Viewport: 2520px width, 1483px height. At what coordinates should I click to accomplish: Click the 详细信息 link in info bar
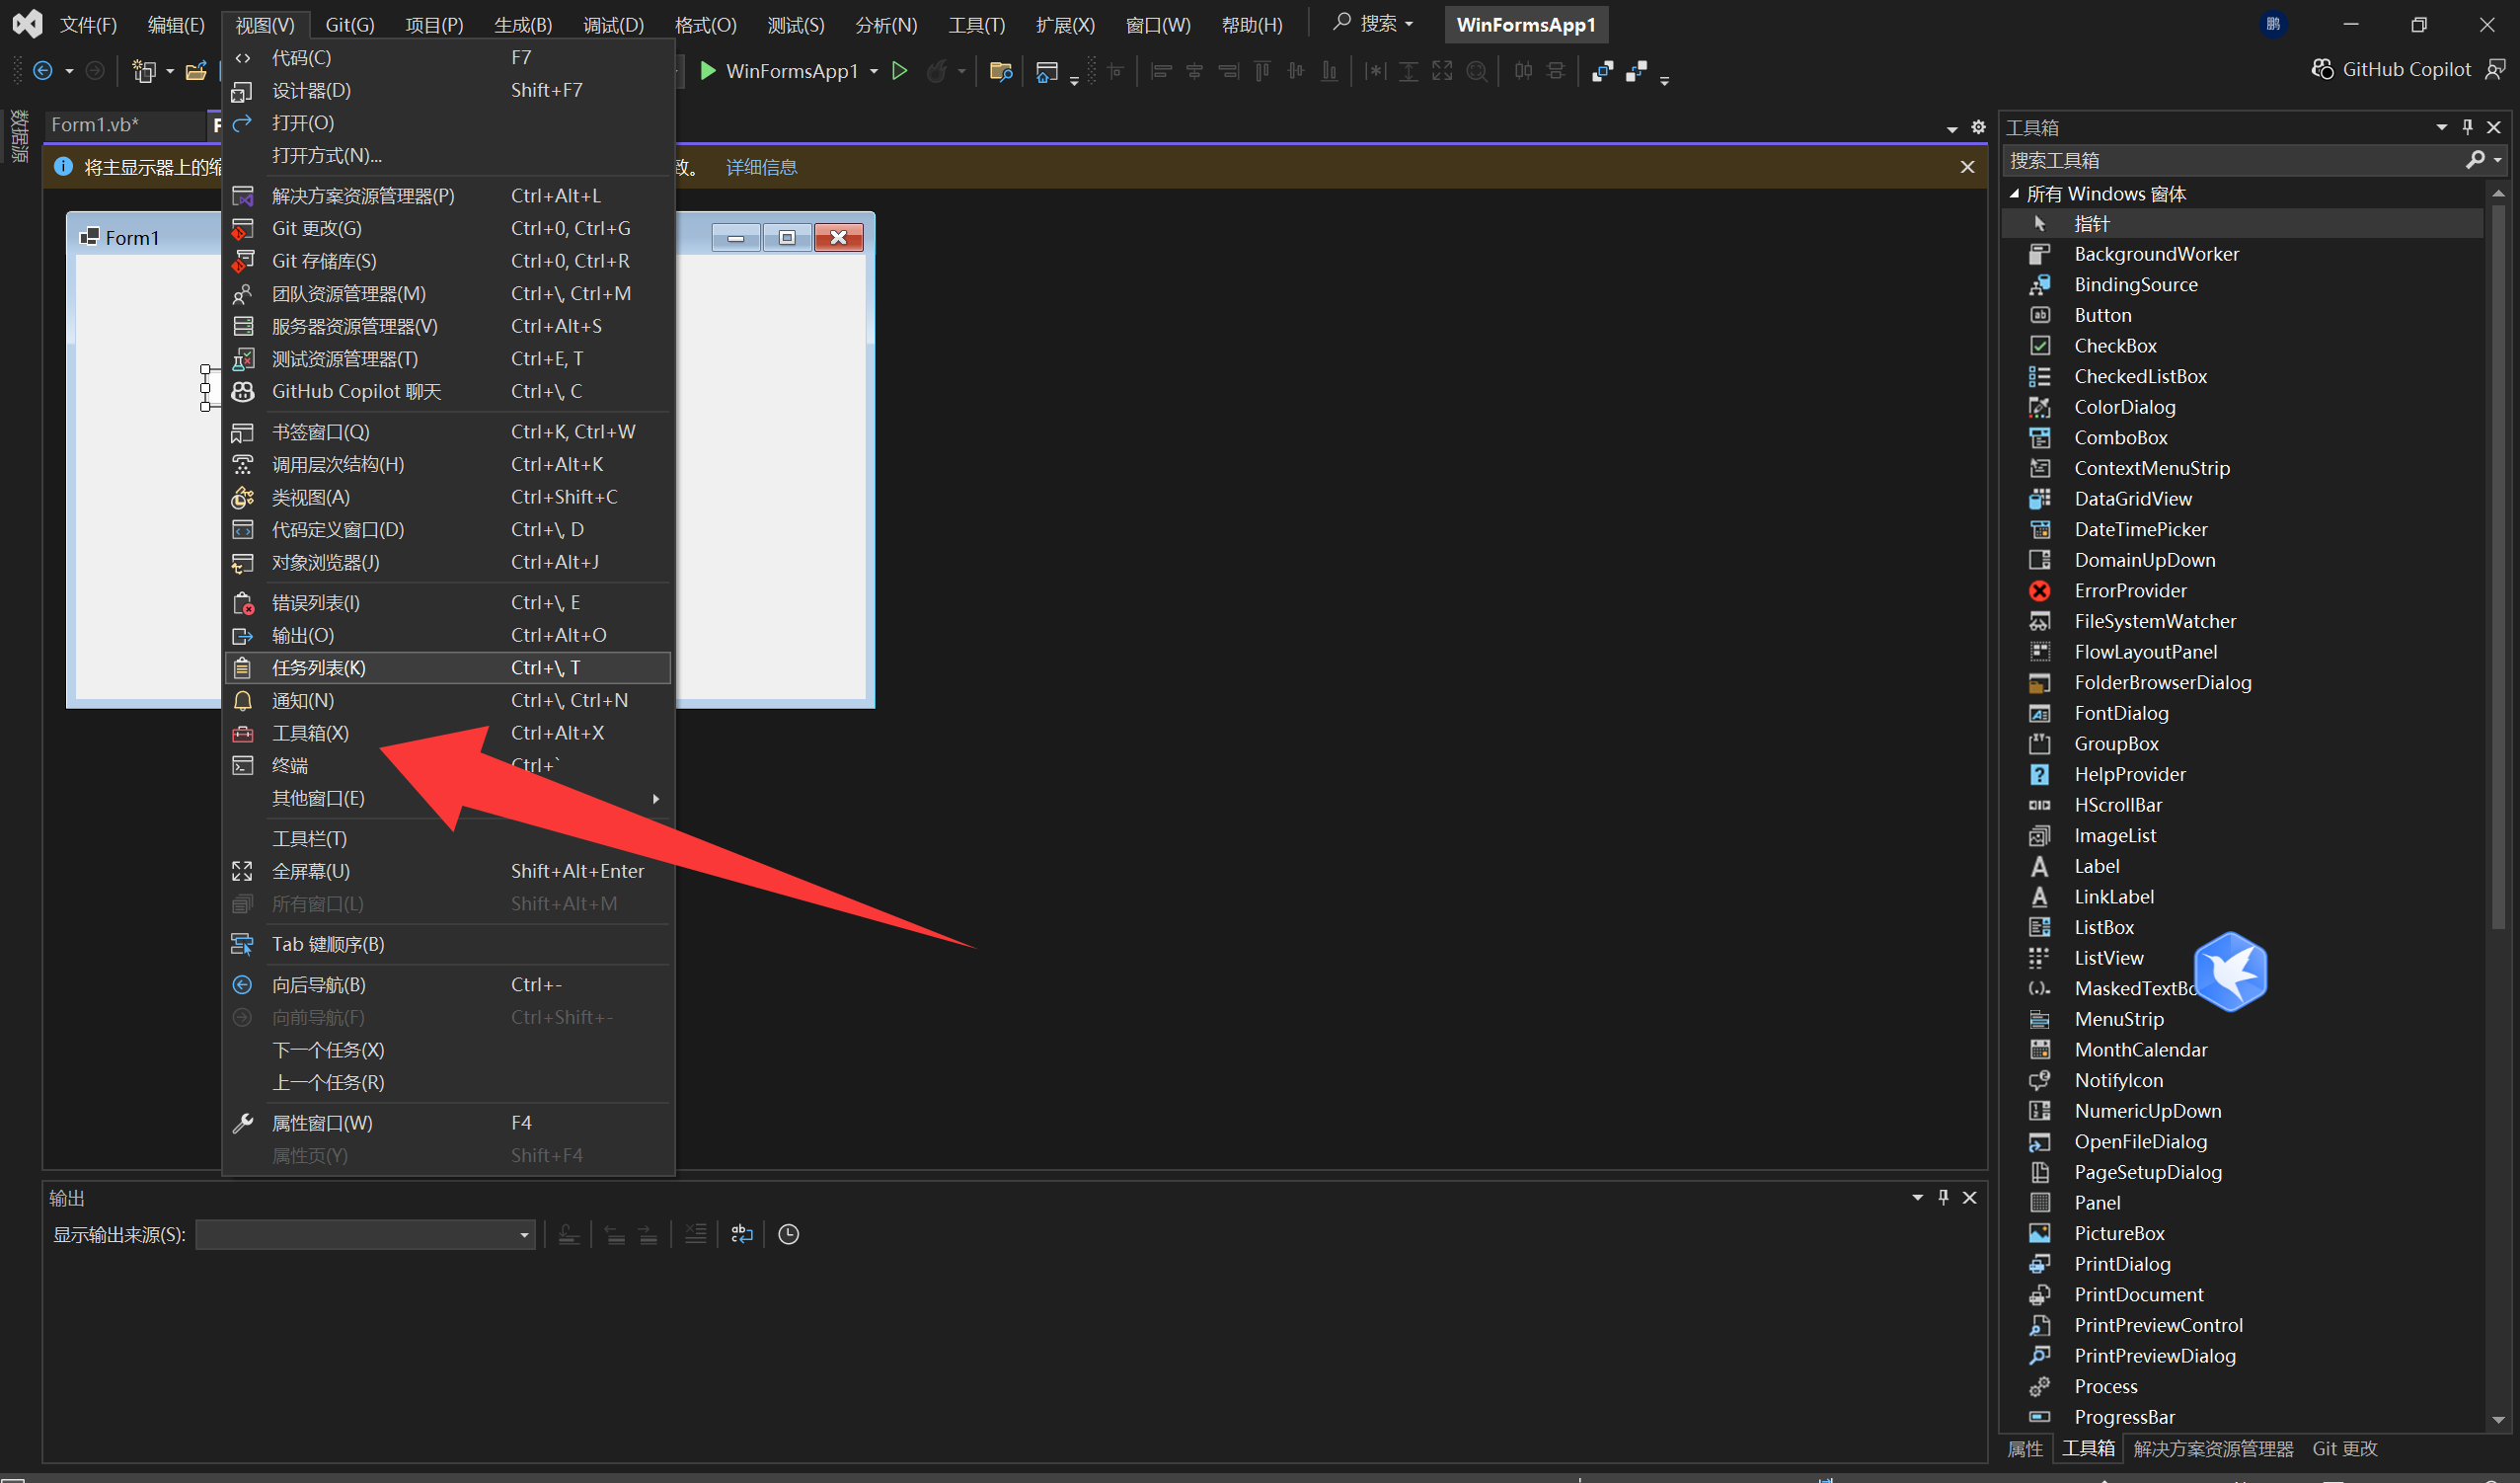pos(761,167)
